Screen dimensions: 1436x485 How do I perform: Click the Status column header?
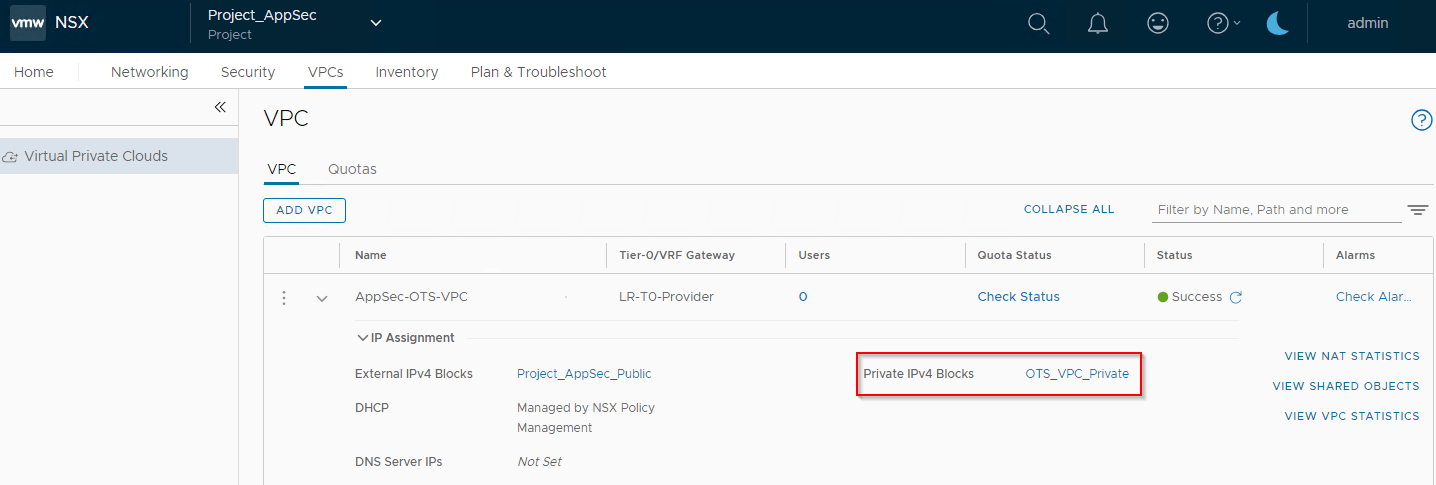click(x=1175, y=255)
